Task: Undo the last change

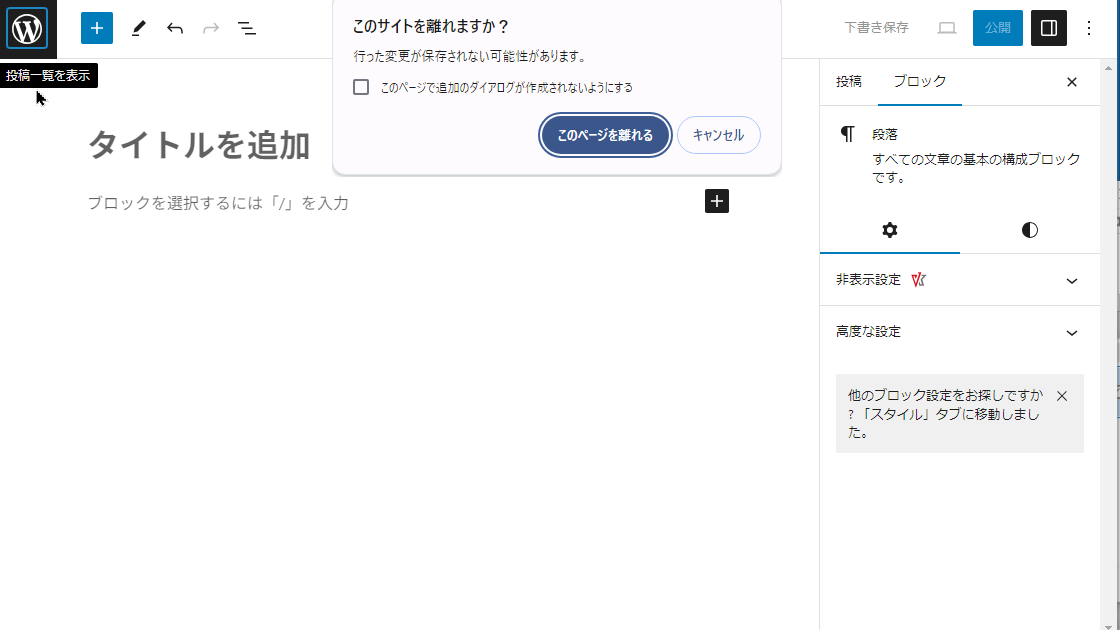Action: tap(175, 28)
